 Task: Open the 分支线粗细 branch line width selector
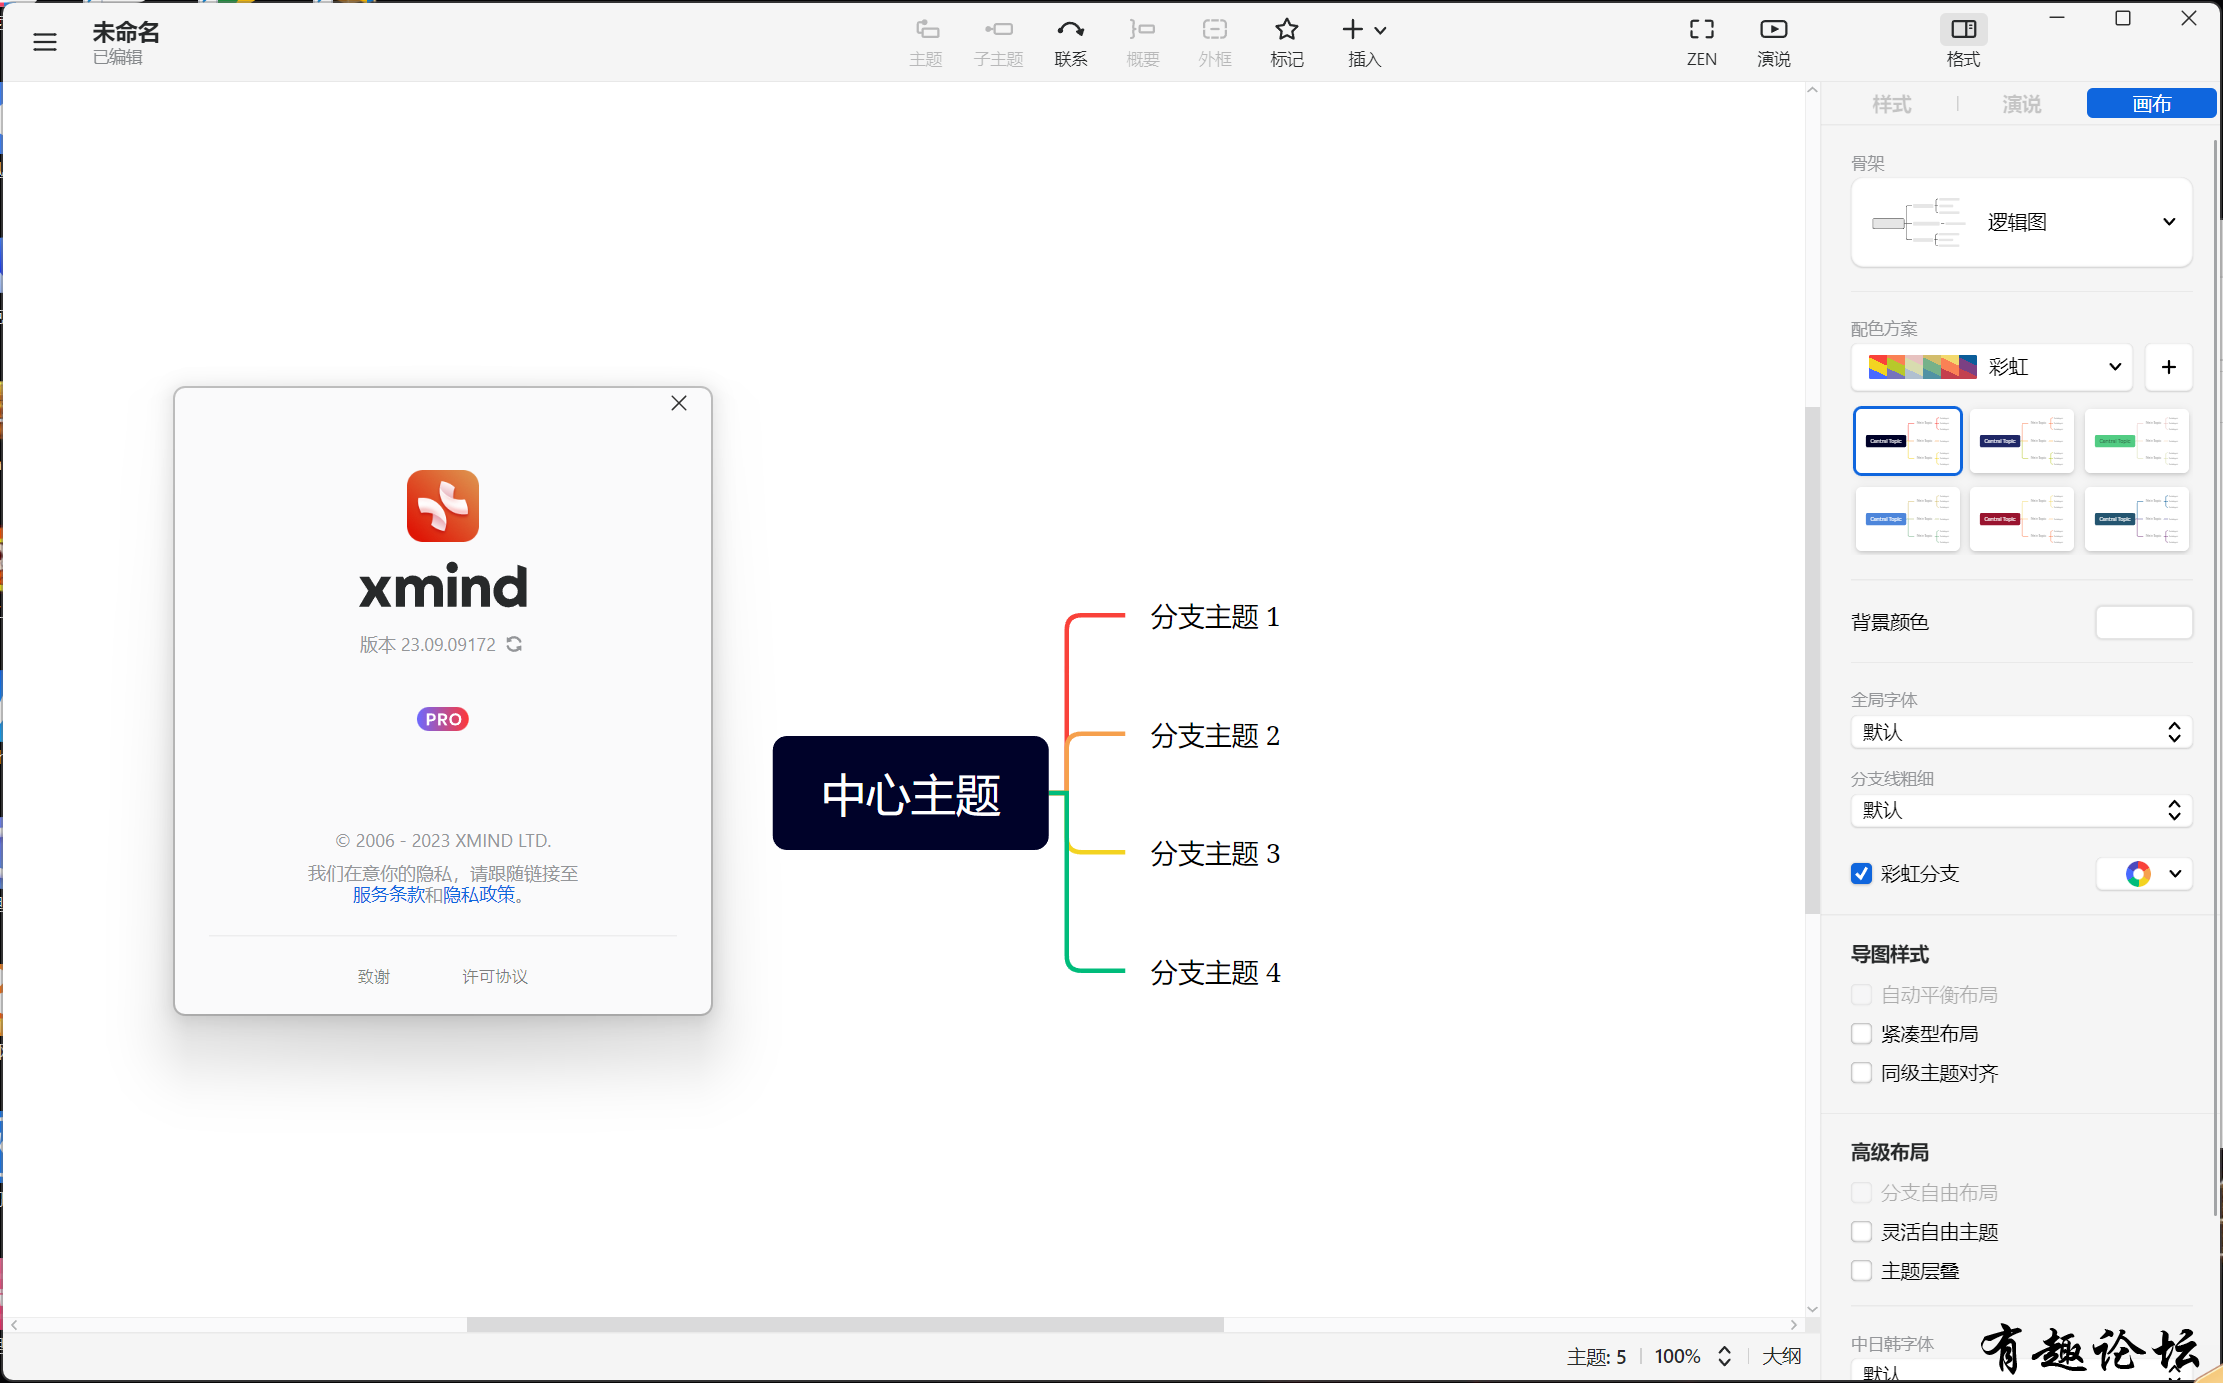(2021, 810)
